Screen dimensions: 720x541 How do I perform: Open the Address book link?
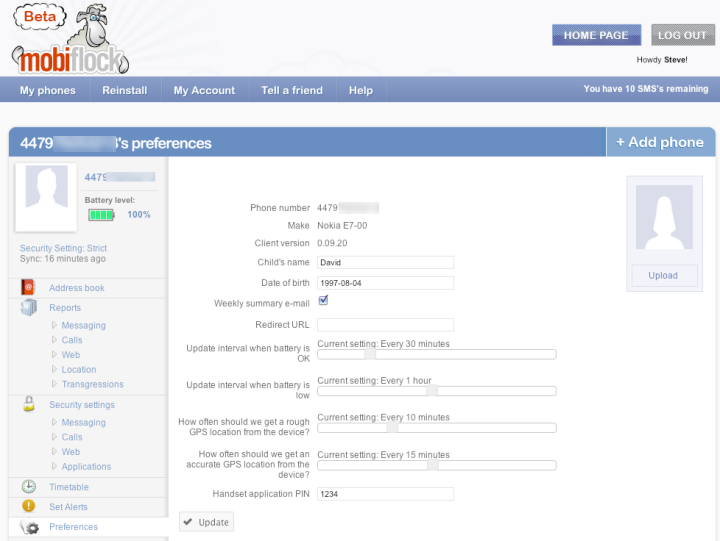77,288
